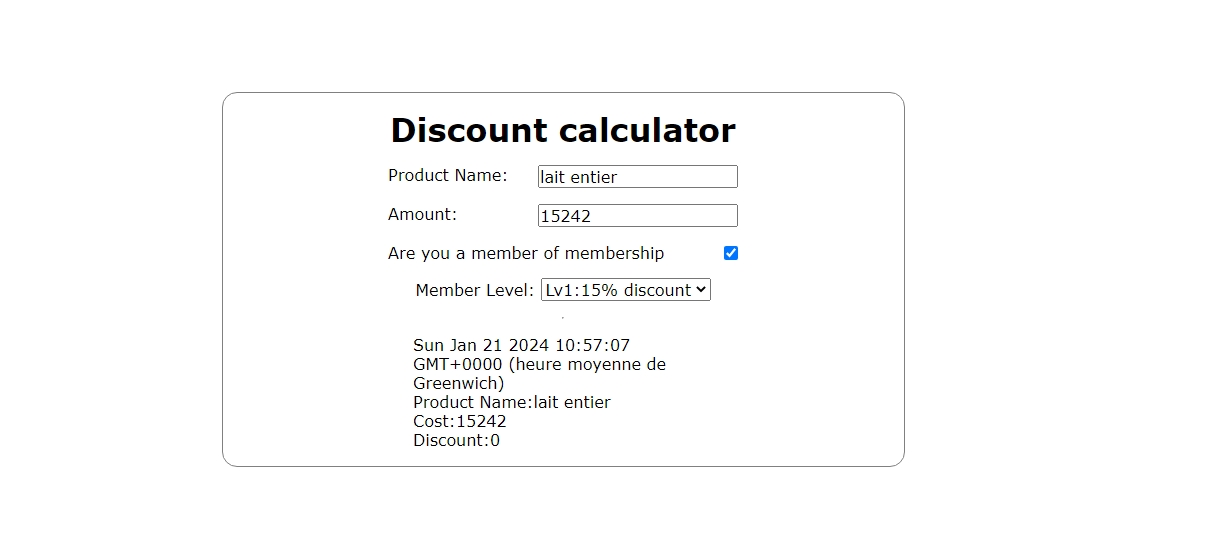
Task: Click the "Greenwich)" text in the result
Action: coord(459,383)
